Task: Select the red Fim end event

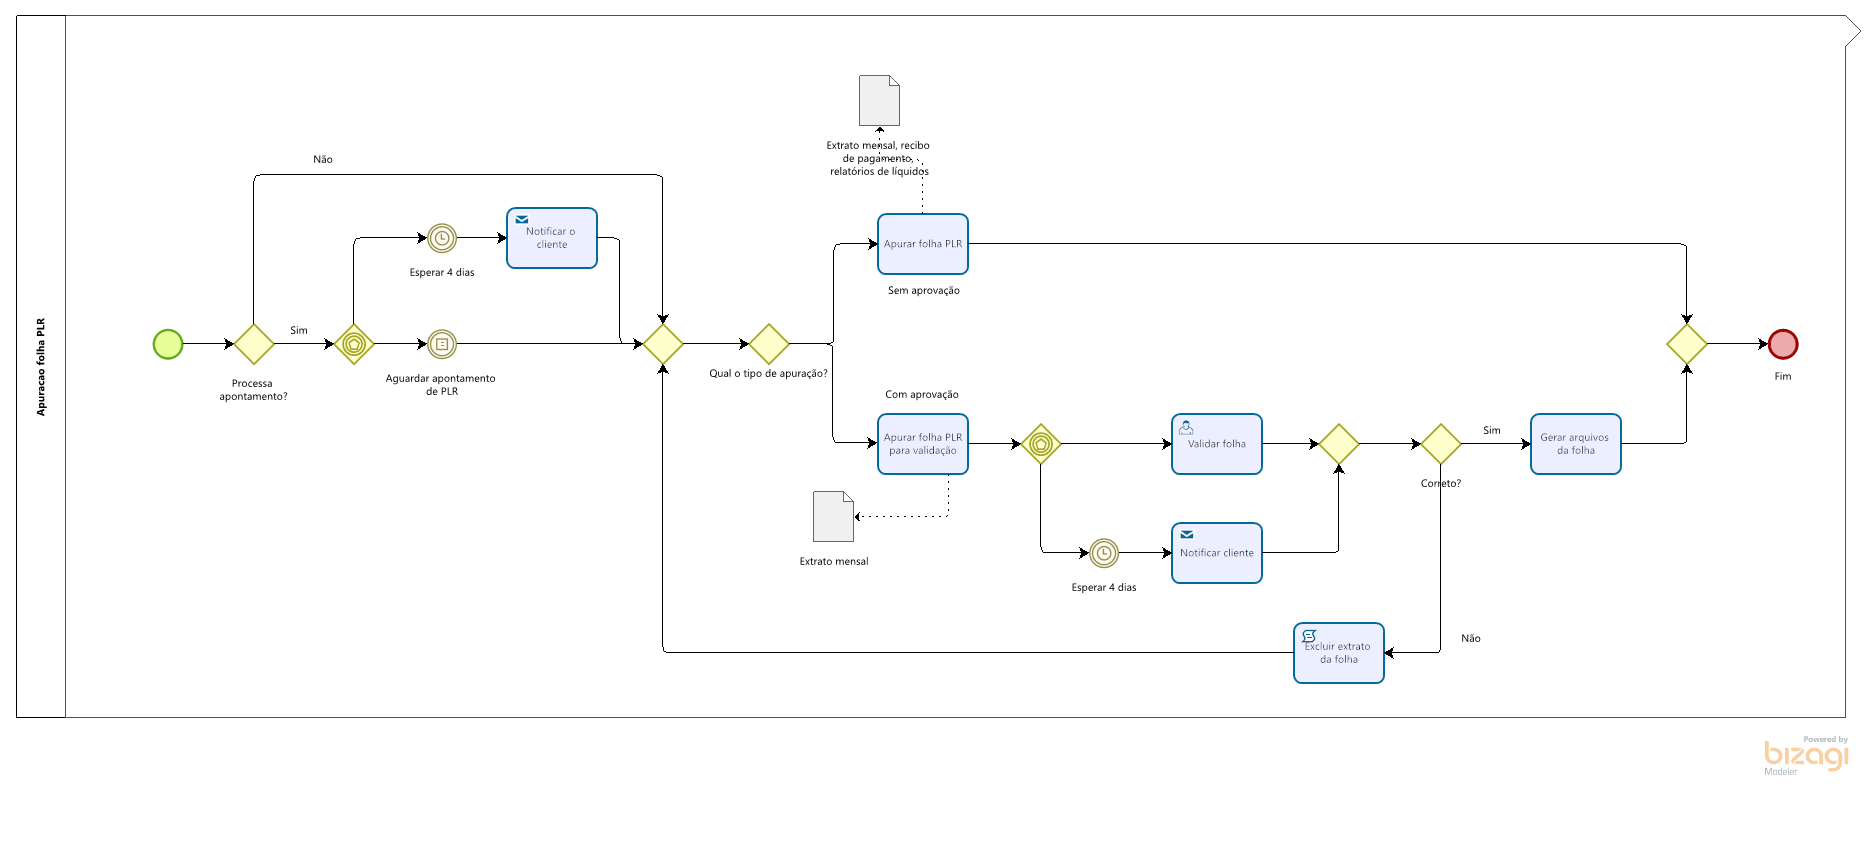Action: (x=1783, y=344)
